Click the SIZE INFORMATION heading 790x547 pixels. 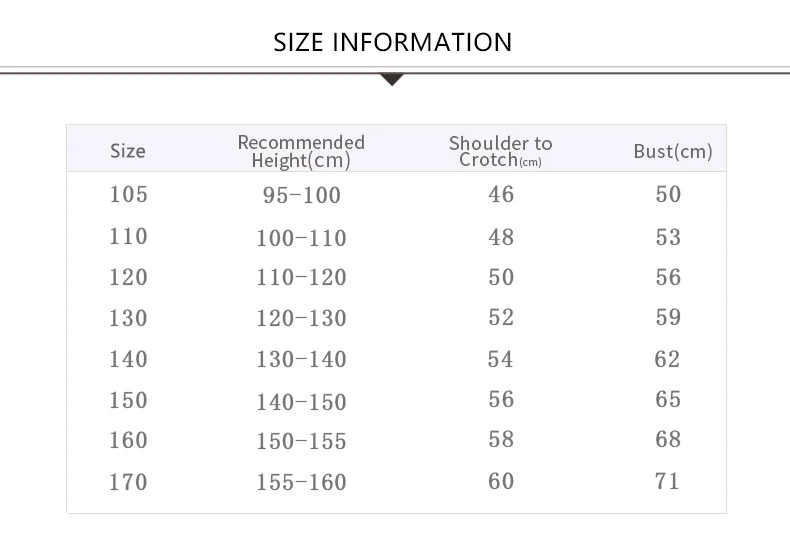(393, 42)
